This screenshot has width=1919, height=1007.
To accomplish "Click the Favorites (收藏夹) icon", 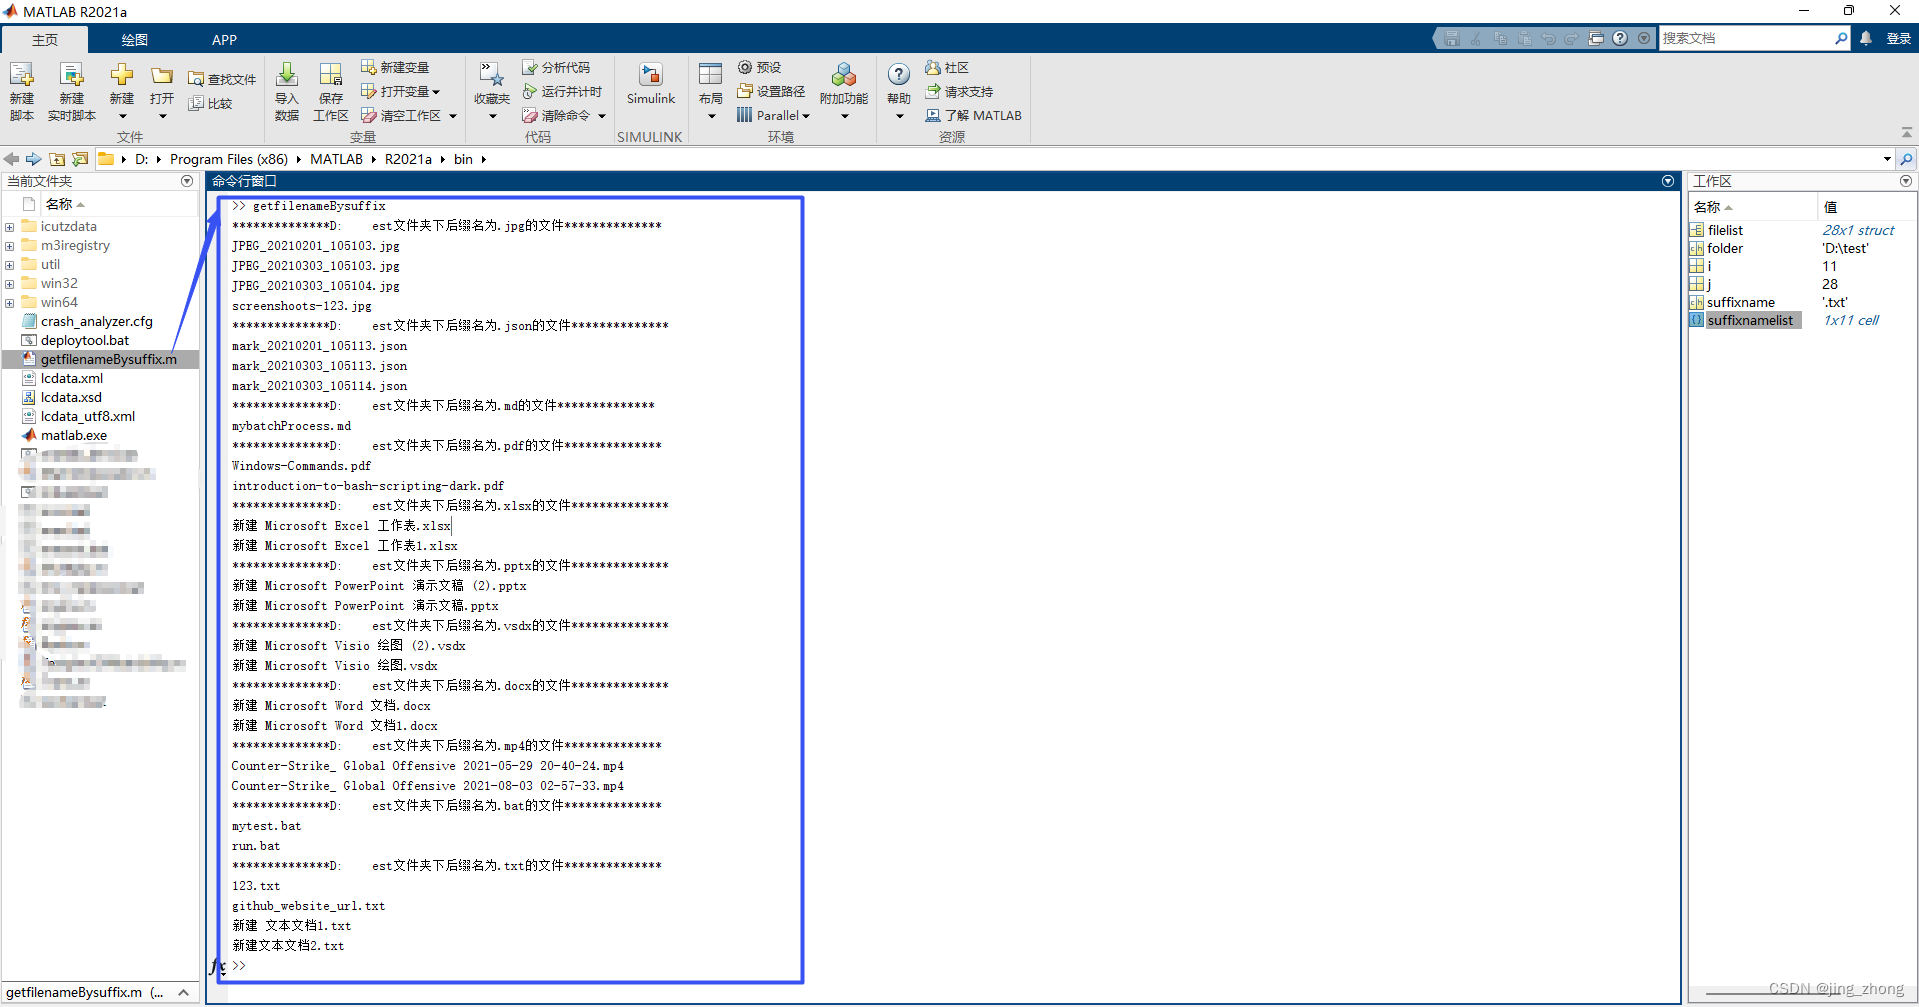I will tap(492, 76).
